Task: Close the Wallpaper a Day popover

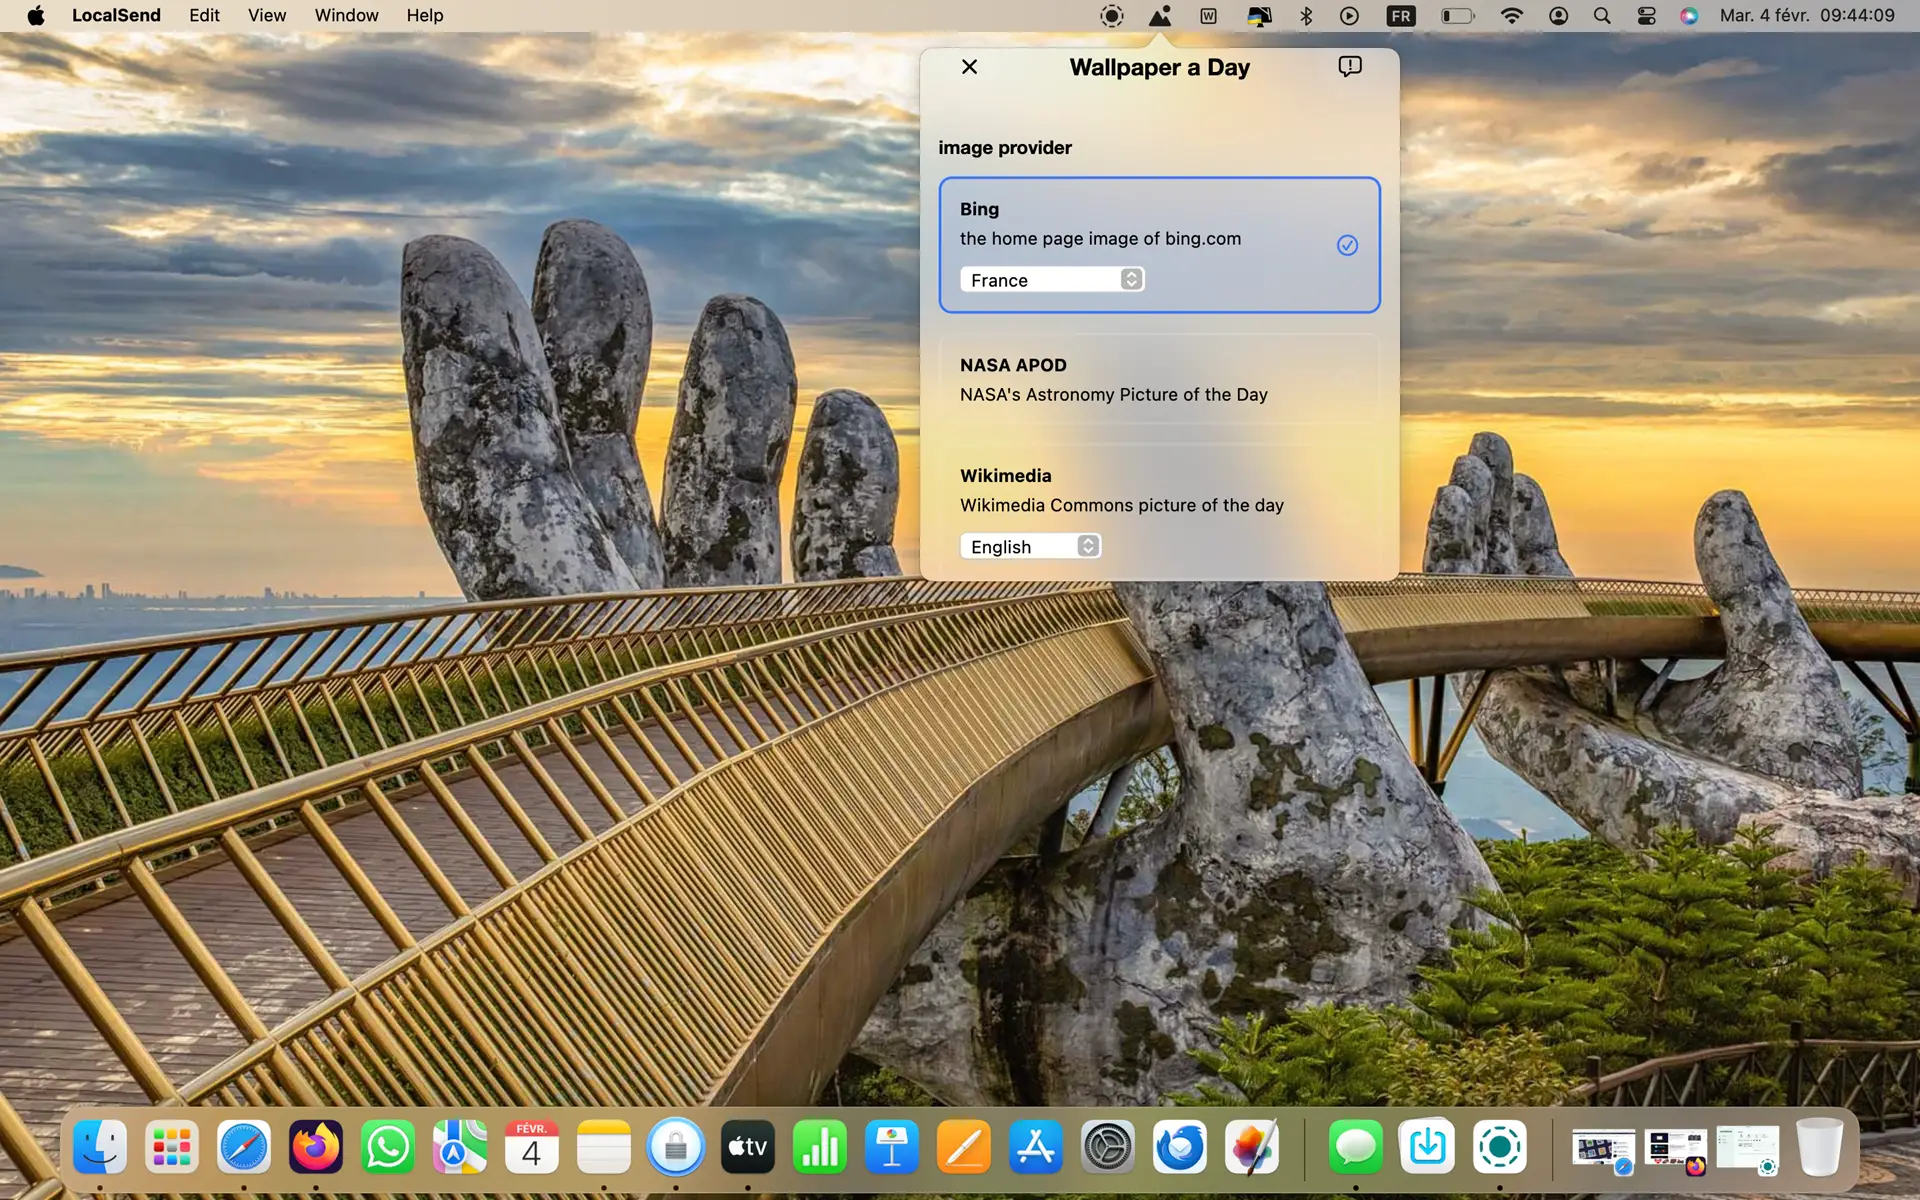Action: tap(969, 67)
